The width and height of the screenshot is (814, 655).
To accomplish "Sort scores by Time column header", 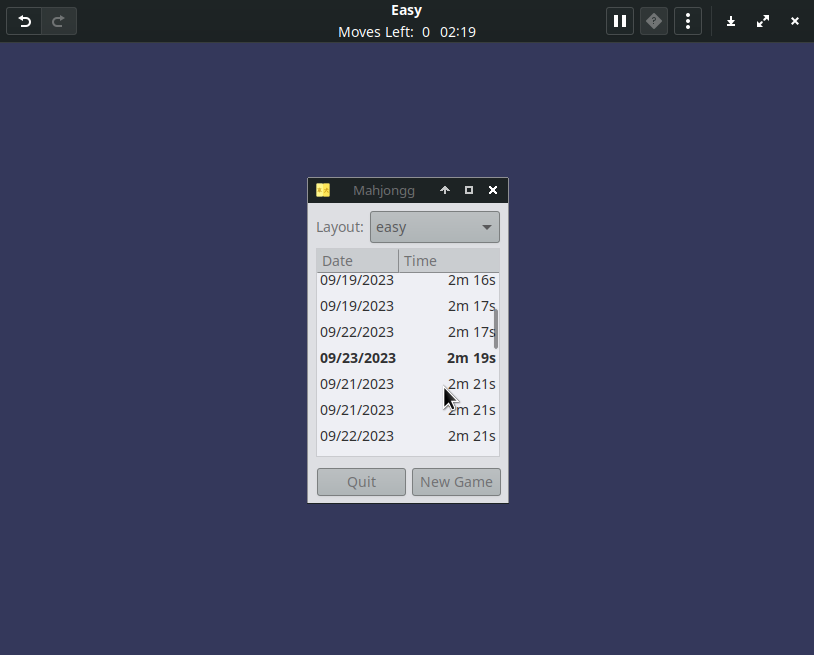I will [x=449, y=261].
